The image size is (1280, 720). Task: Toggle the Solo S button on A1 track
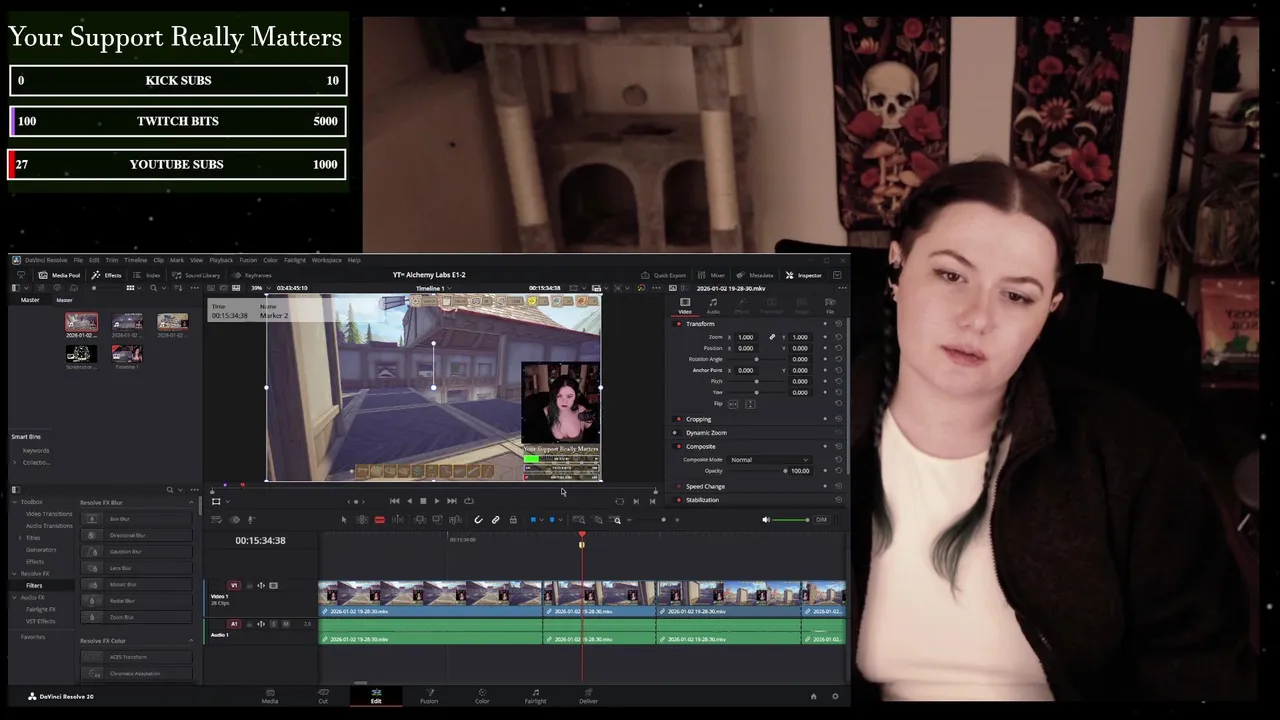click(274, 624)
